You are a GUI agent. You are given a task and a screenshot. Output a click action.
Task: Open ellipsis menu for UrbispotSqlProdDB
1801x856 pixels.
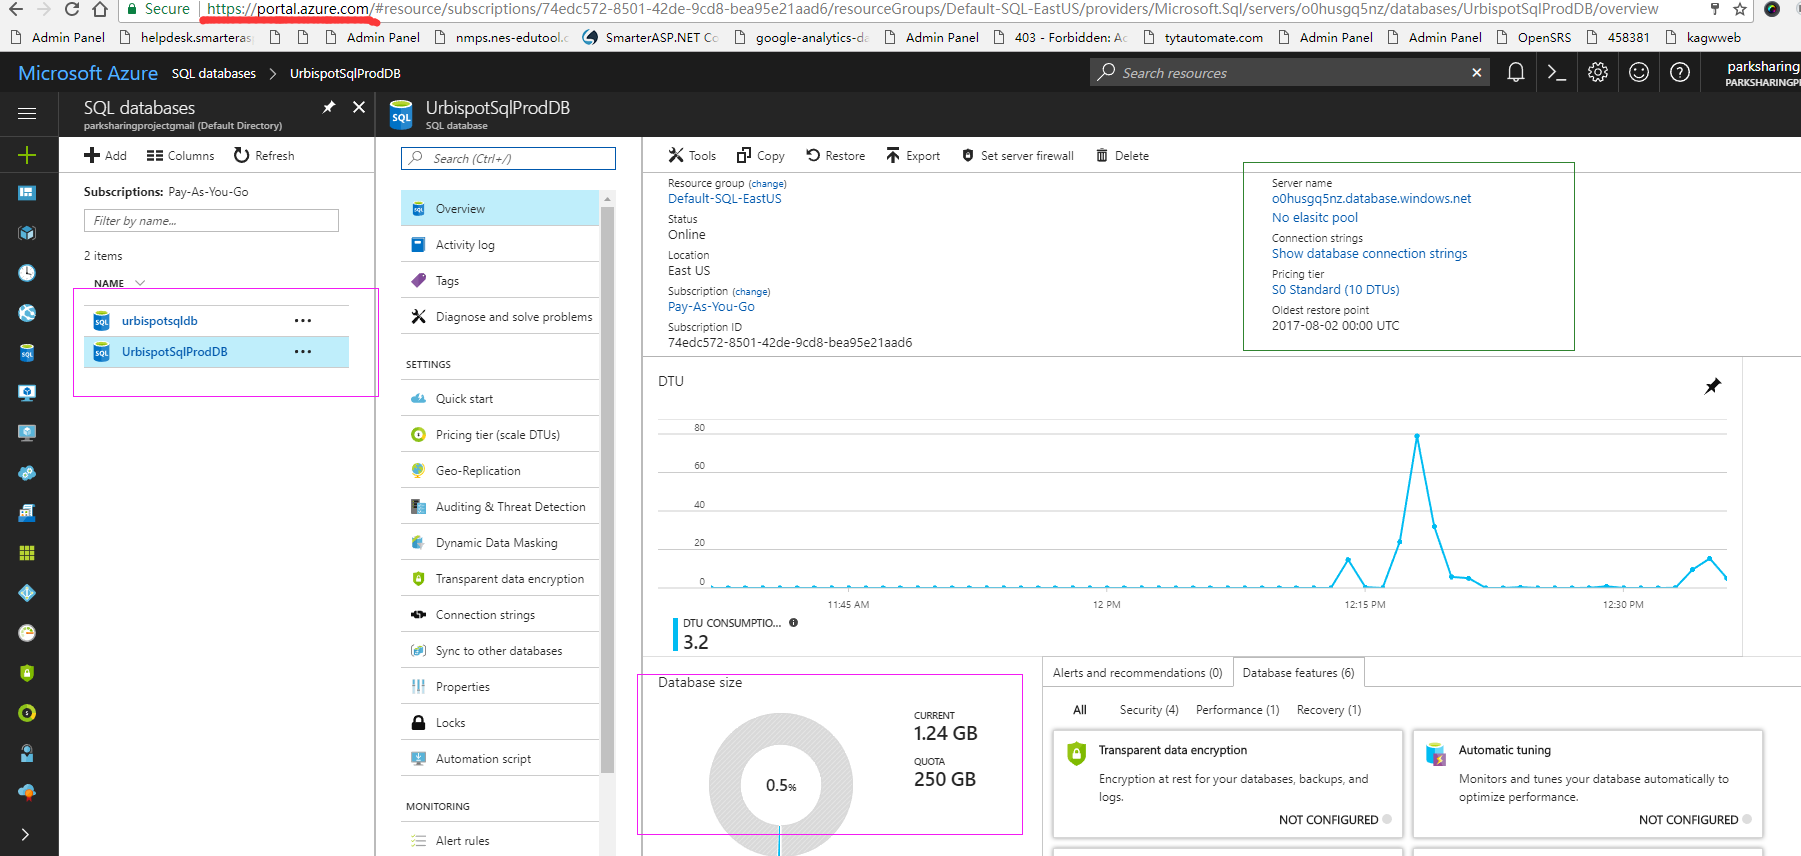pyautogui.click(x=302, y=352)
